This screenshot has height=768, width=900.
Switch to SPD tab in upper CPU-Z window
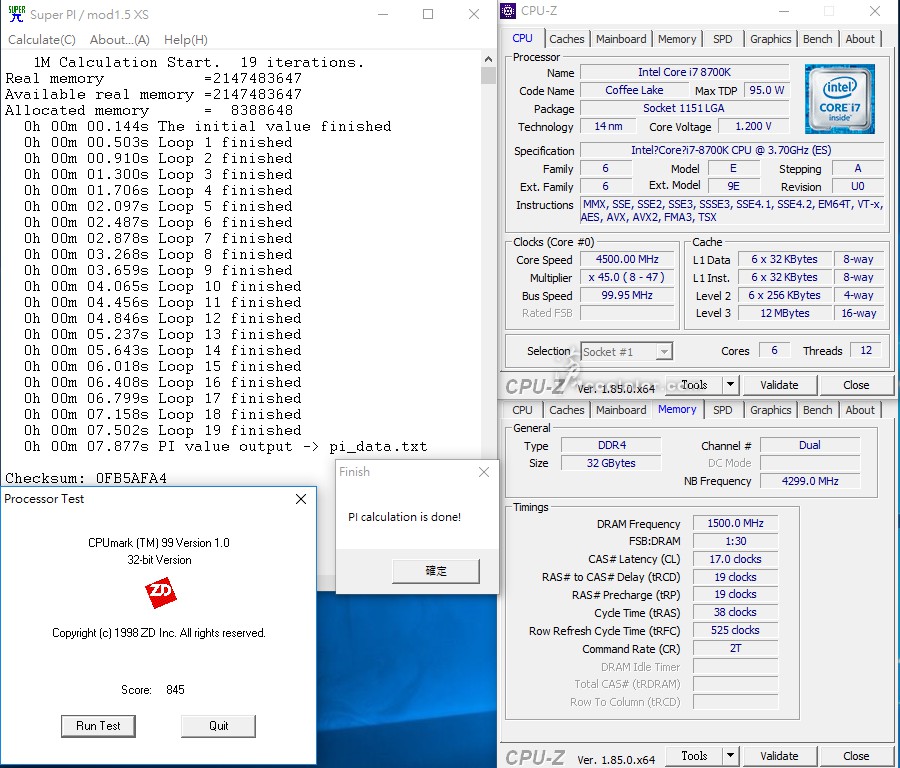click(723, 39)
